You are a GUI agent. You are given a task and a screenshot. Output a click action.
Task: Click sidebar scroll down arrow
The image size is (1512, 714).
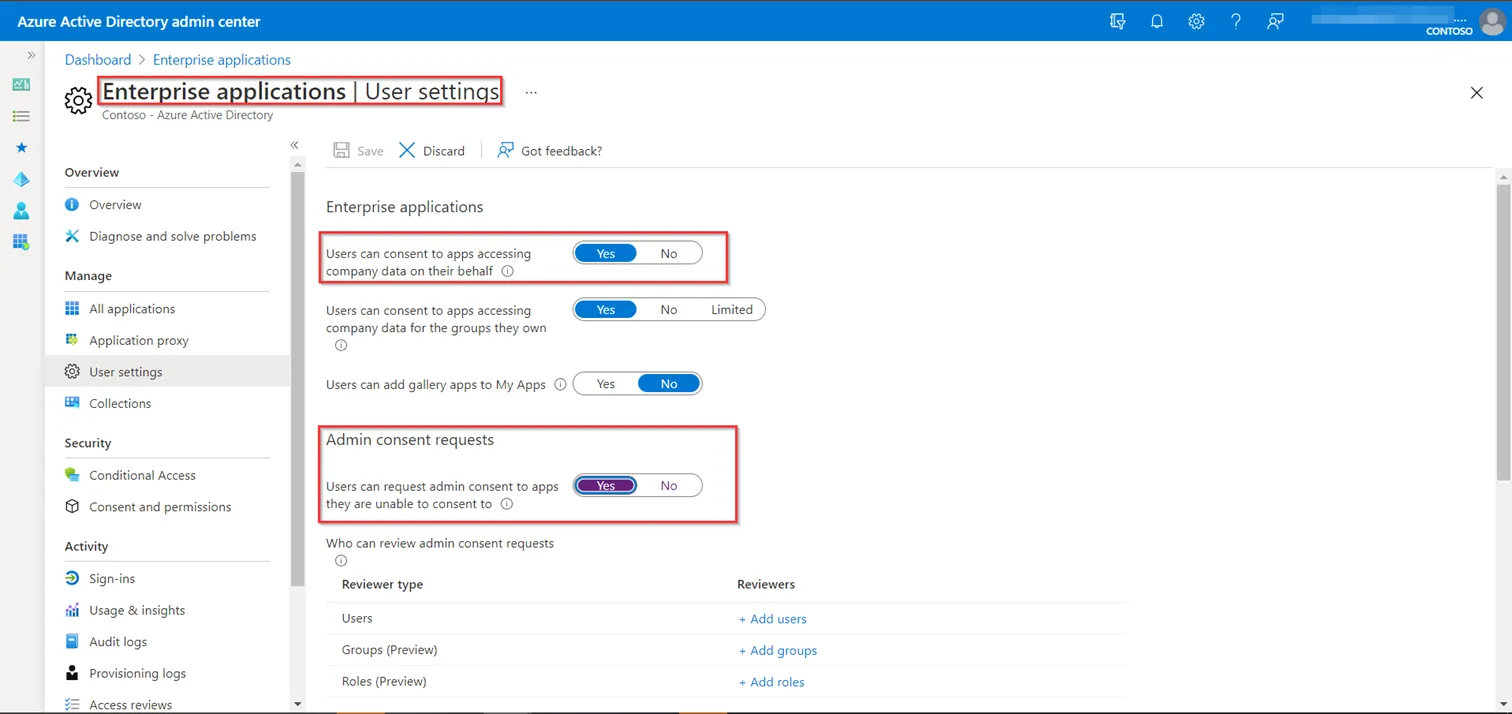tap(297, 704)
